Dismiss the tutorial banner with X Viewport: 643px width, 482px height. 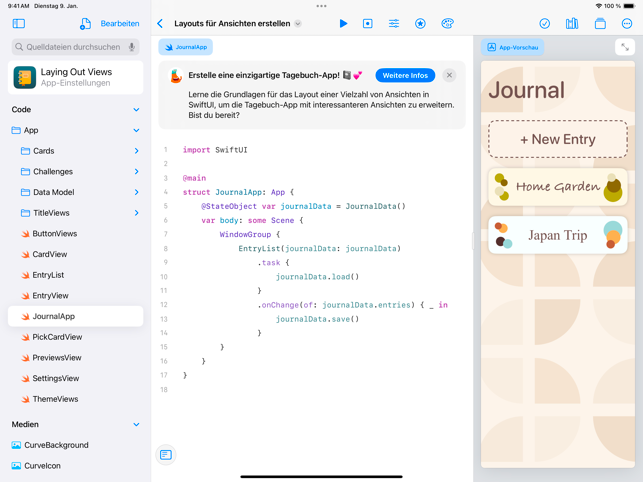click(449, 75)
